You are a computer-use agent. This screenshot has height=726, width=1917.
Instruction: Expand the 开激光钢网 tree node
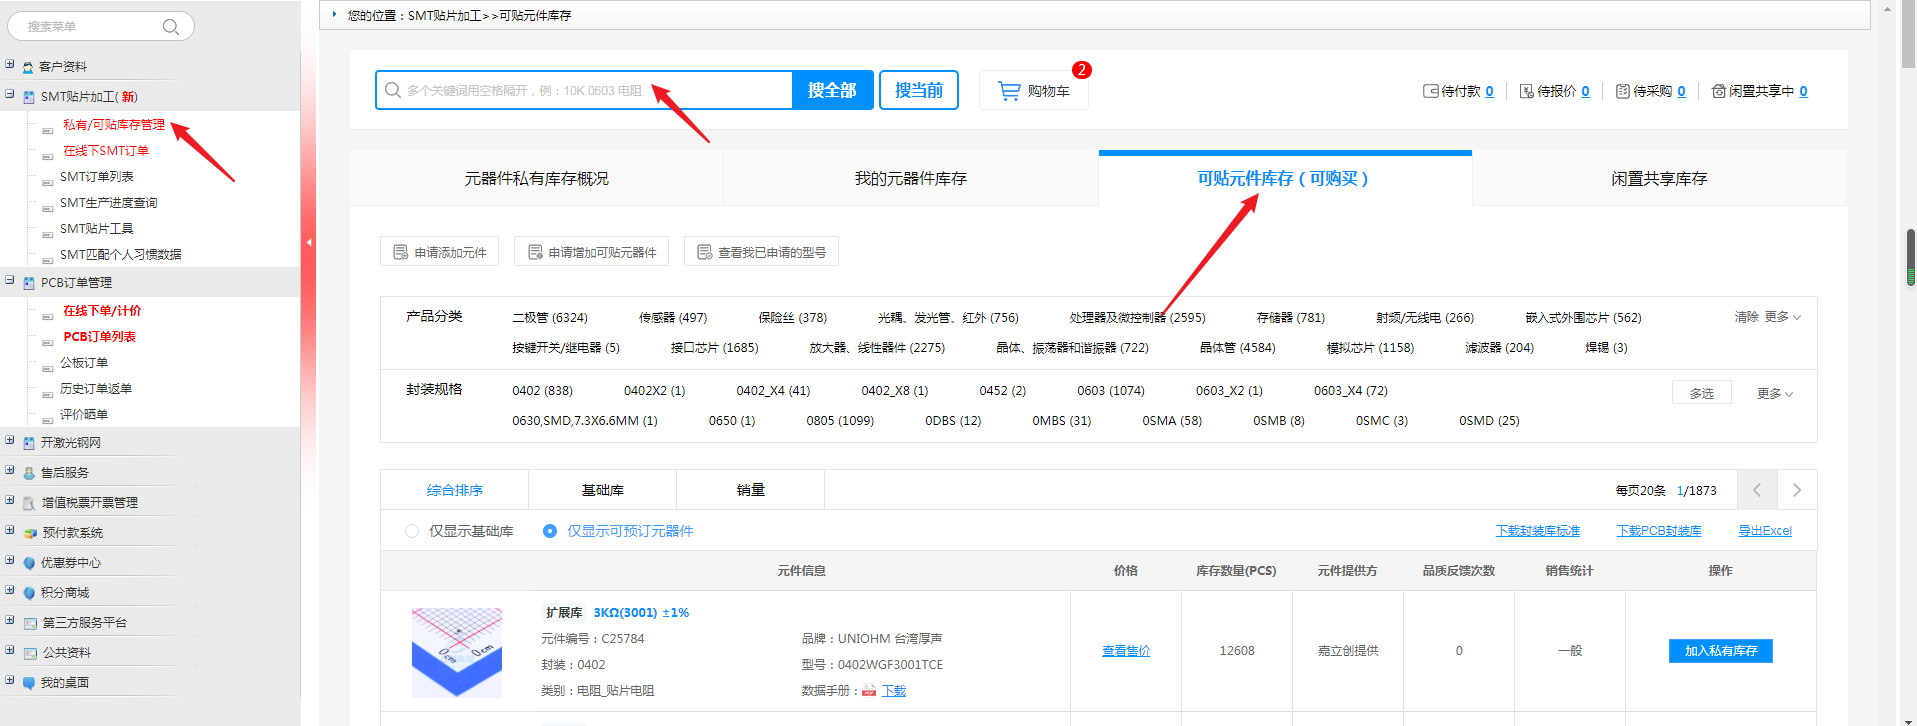tap(10, 441)
